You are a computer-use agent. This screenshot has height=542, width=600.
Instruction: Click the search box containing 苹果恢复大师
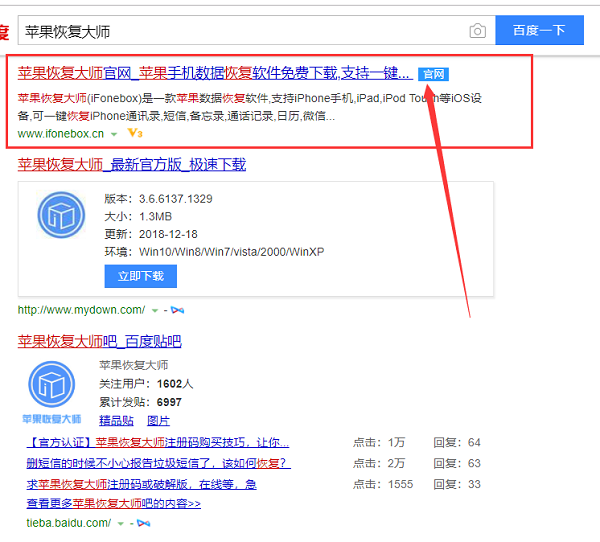[x=257, y=31]
